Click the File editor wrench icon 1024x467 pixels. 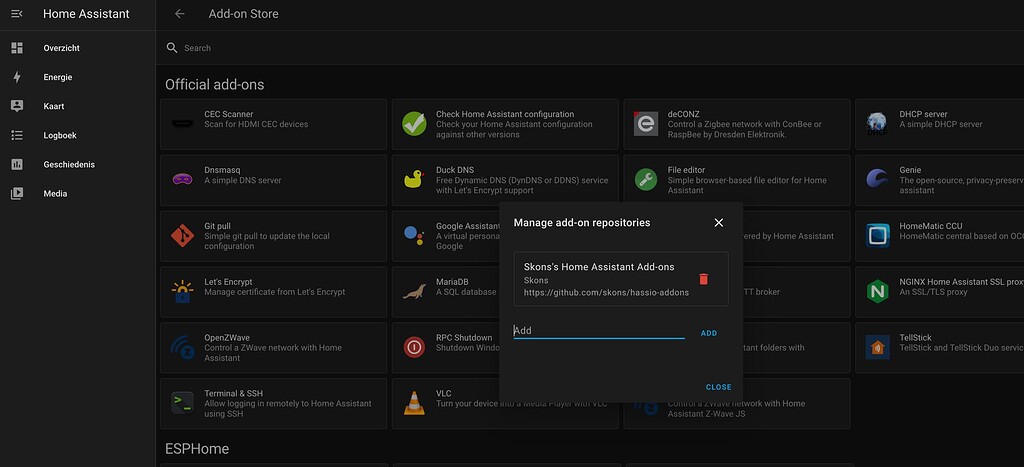click(646, 179)
